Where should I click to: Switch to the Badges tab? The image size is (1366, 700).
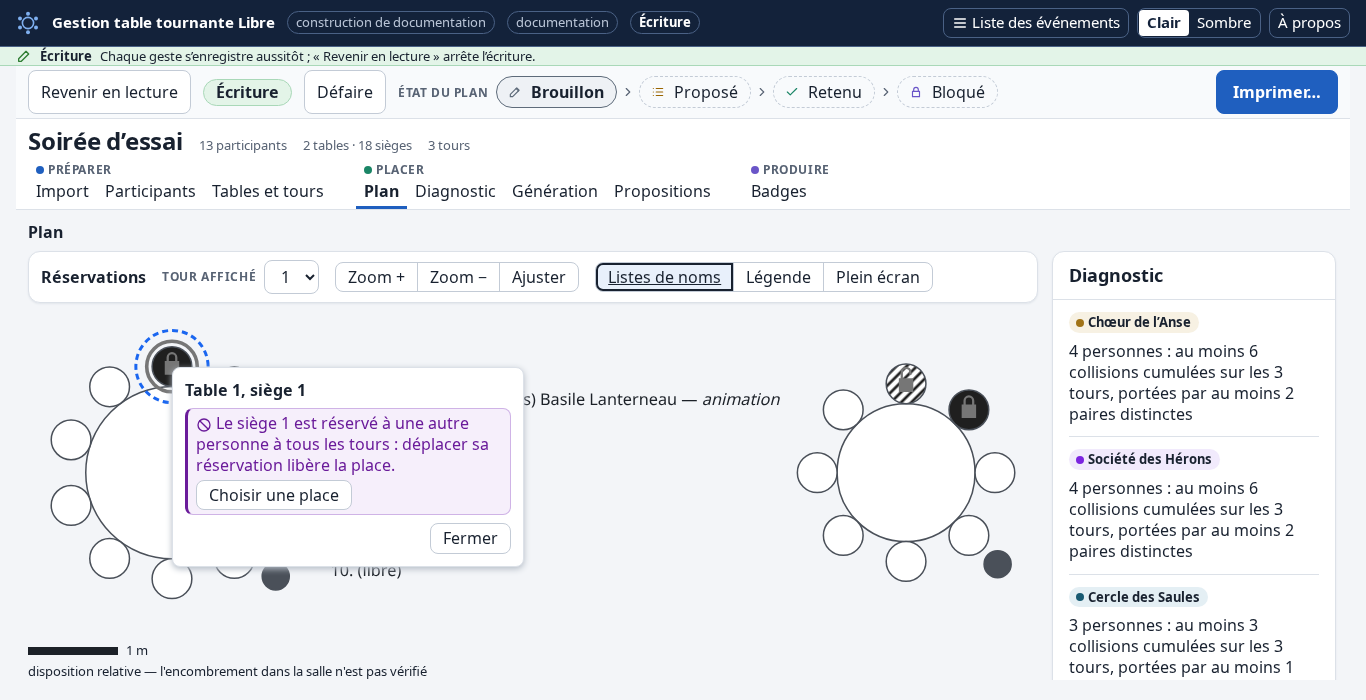pyautogui.click(x=779, y=191)
